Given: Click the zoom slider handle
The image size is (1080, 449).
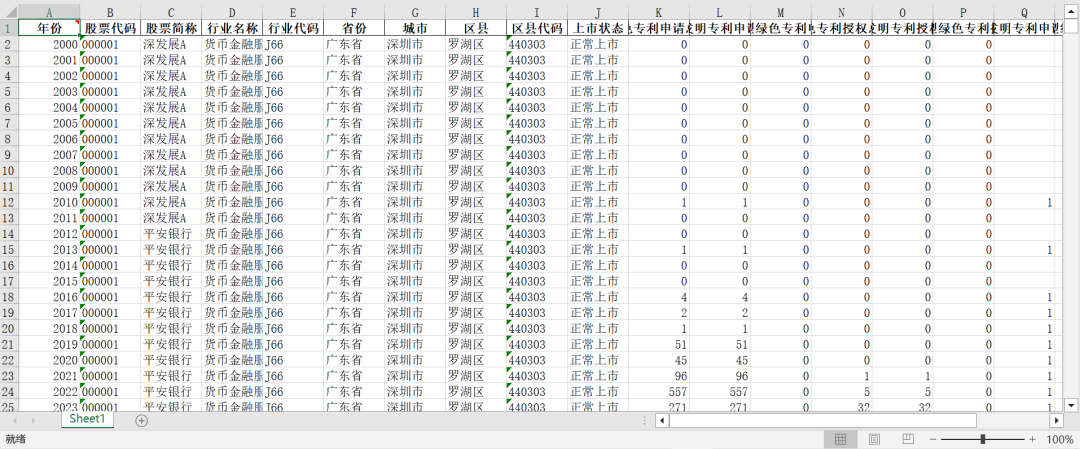Looking at the screenshot, I should (x=983, y=439).
